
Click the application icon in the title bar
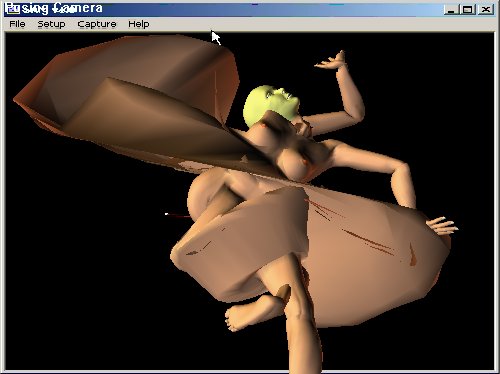[13, 9]
